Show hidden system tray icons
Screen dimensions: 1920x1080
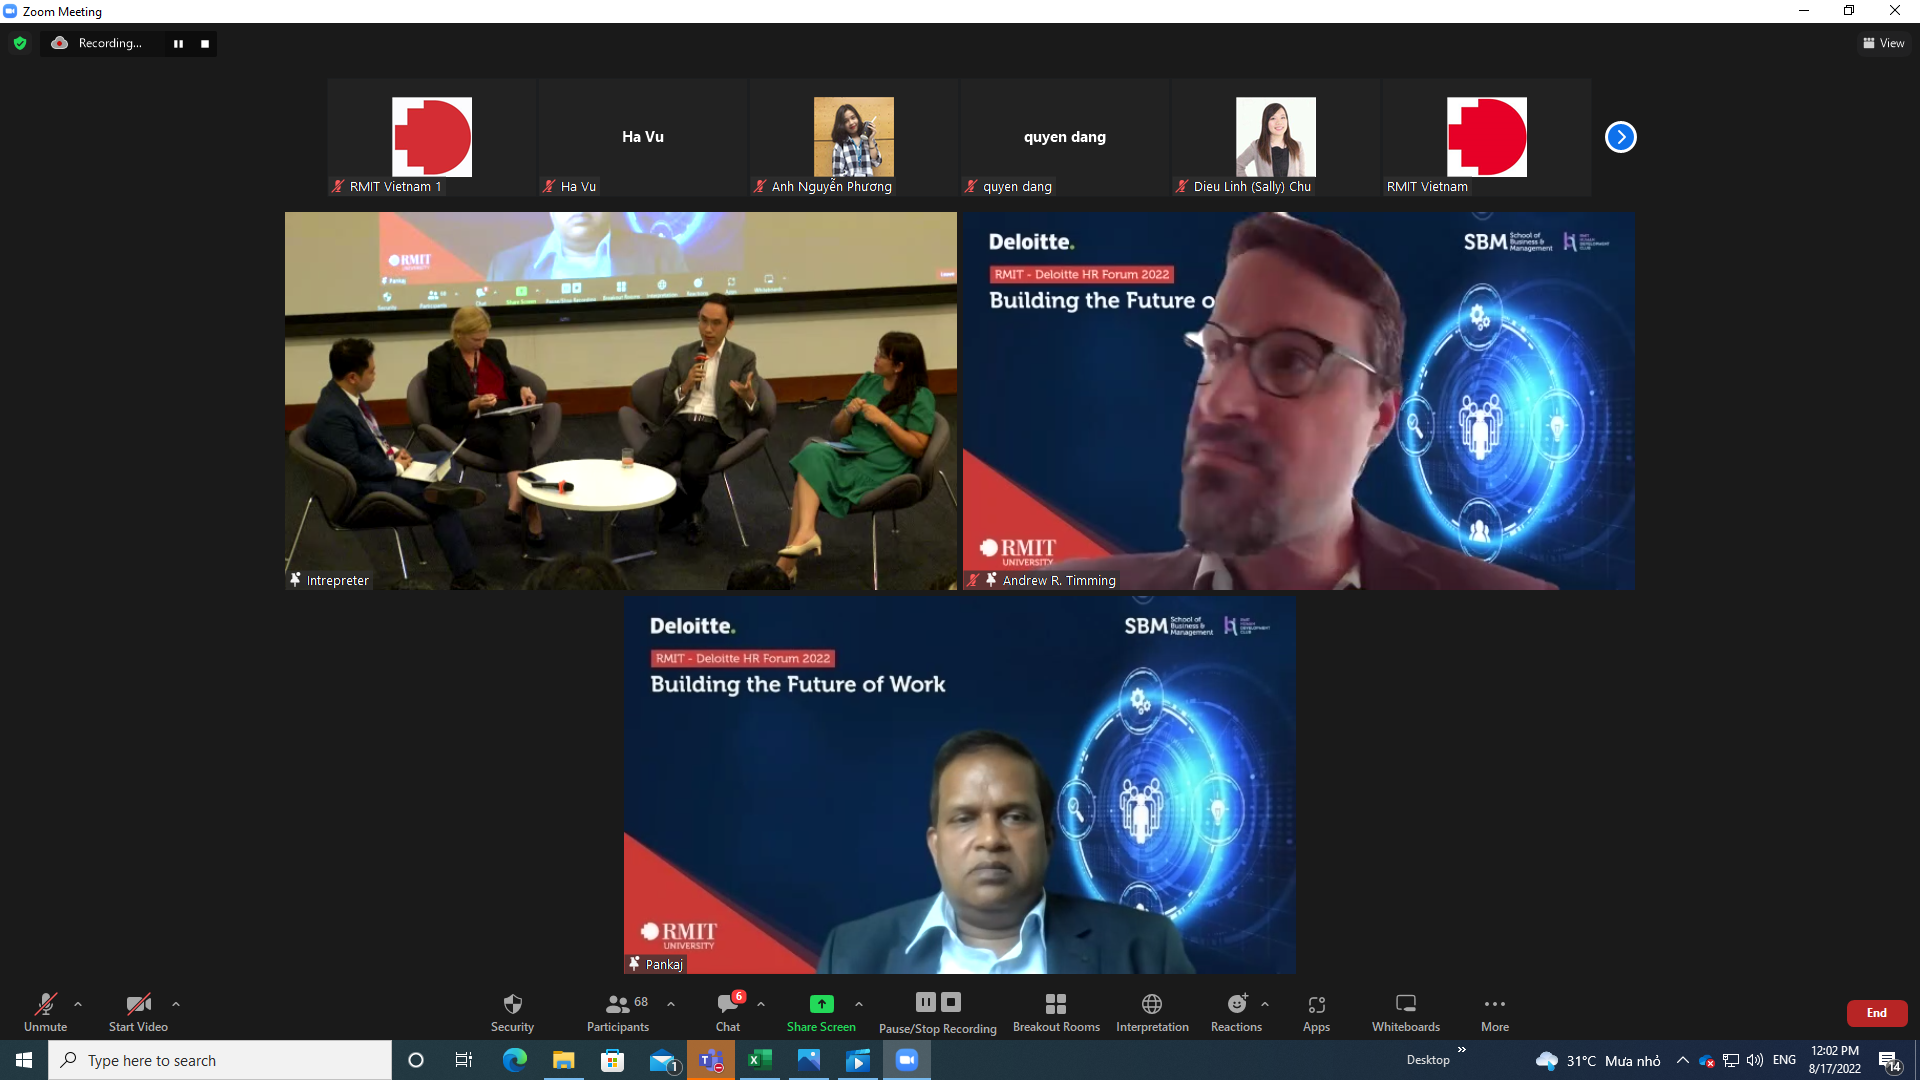[x=1683, y=1060]
